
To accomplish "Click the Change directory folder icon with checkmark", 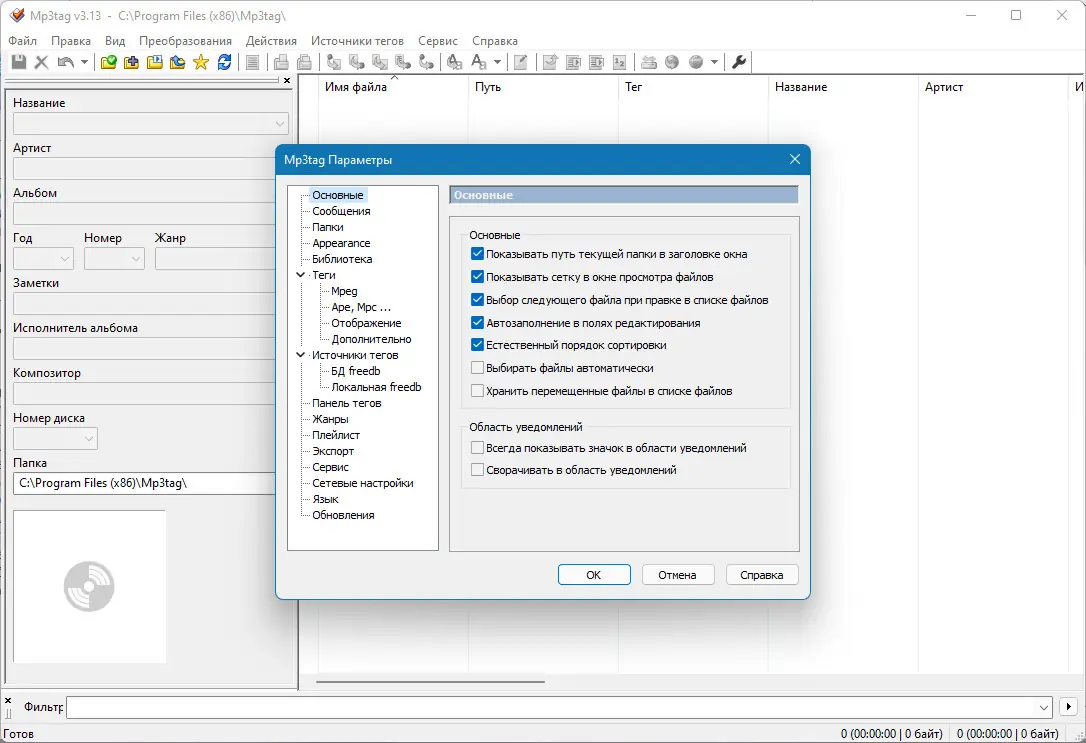I will (109, 62).
